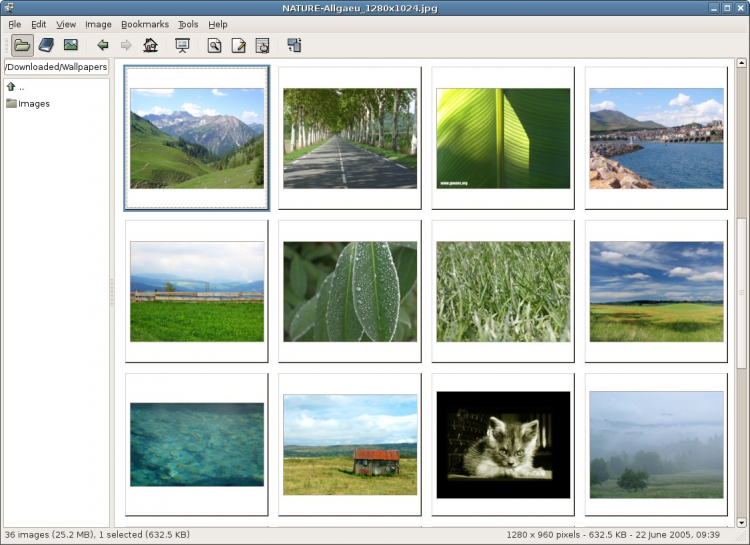The image size is (750, 545).
Task: Click the grayed forward arrow icon
Action: [126, 45]
